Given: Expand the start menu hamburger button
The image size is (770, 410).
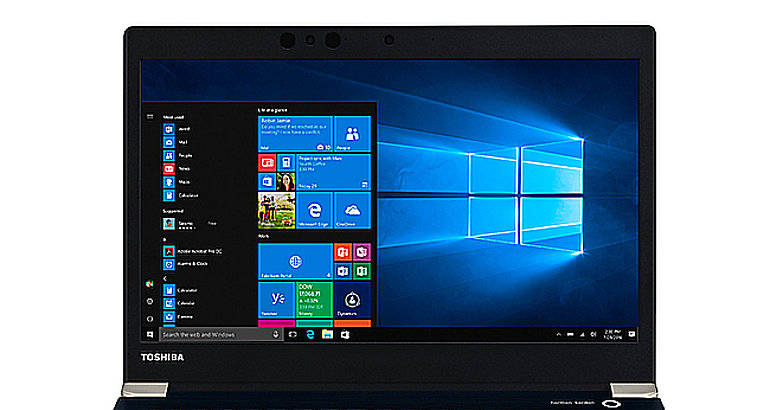Looking at the screenshot, I should tap(150, 117).
